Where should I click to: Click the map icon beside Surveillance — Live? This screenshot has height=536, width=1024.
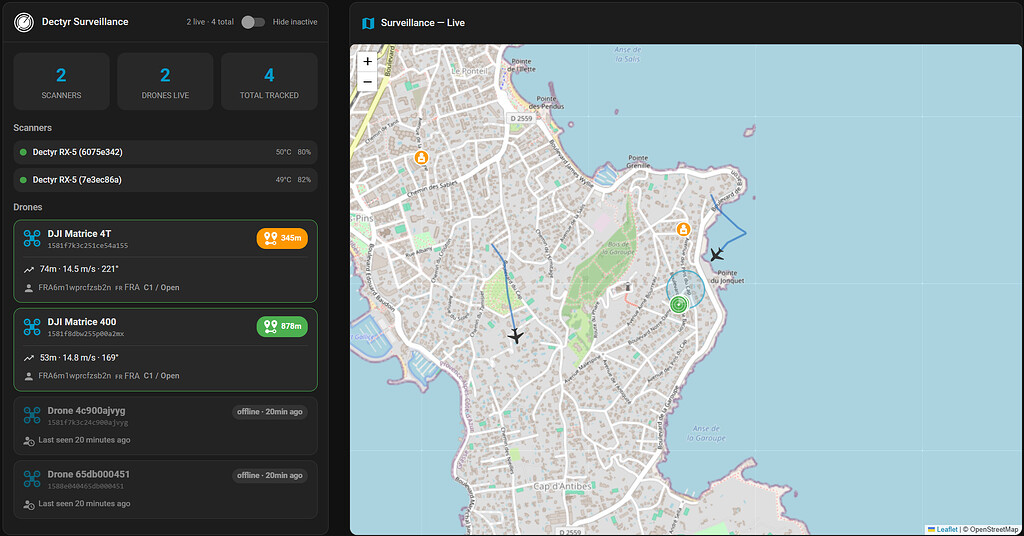(x=368, y=23)
